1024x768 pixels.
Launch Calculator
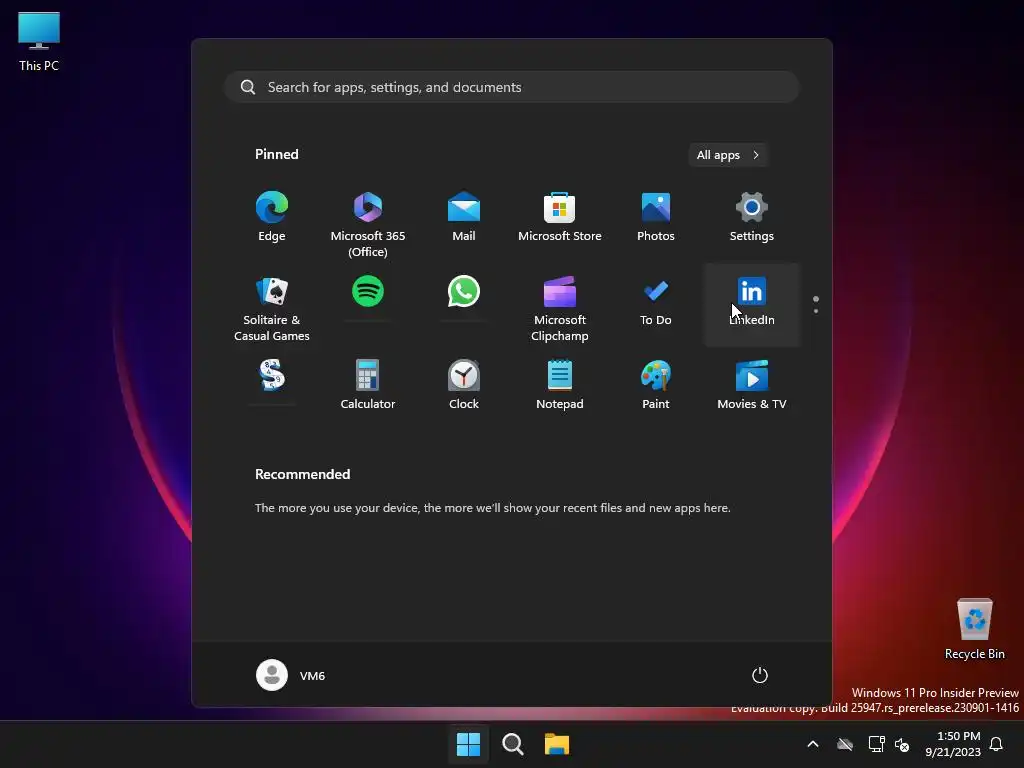coord(368,385)
